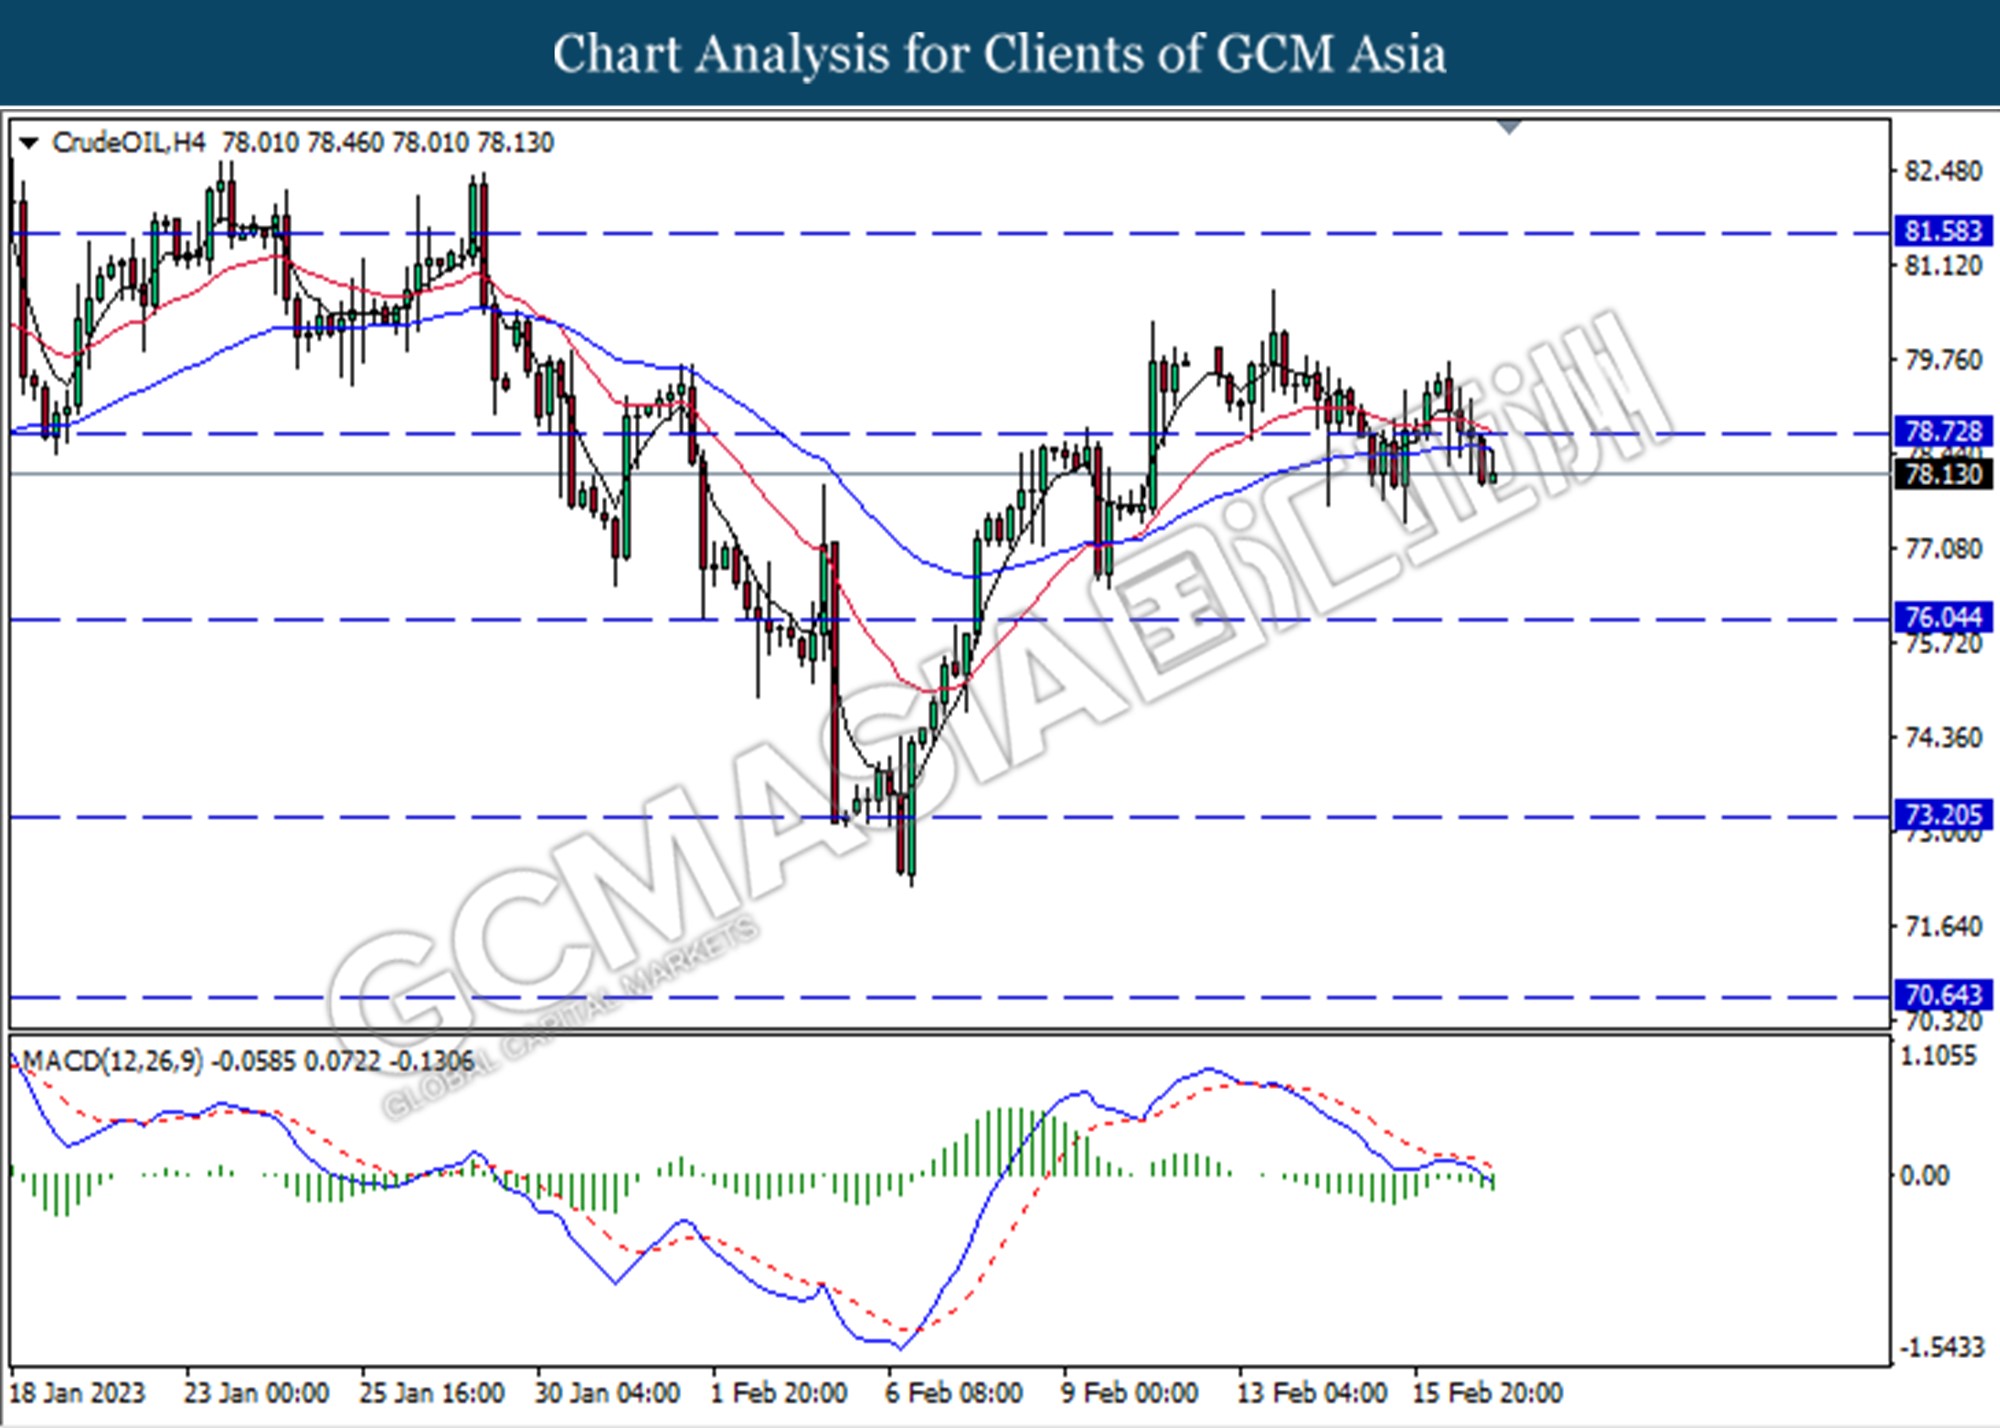Click the MACD values -0.0585 0.0722 -0.1306
The width and height of the screenshot is (2000, 1428).
[344, 1060]
